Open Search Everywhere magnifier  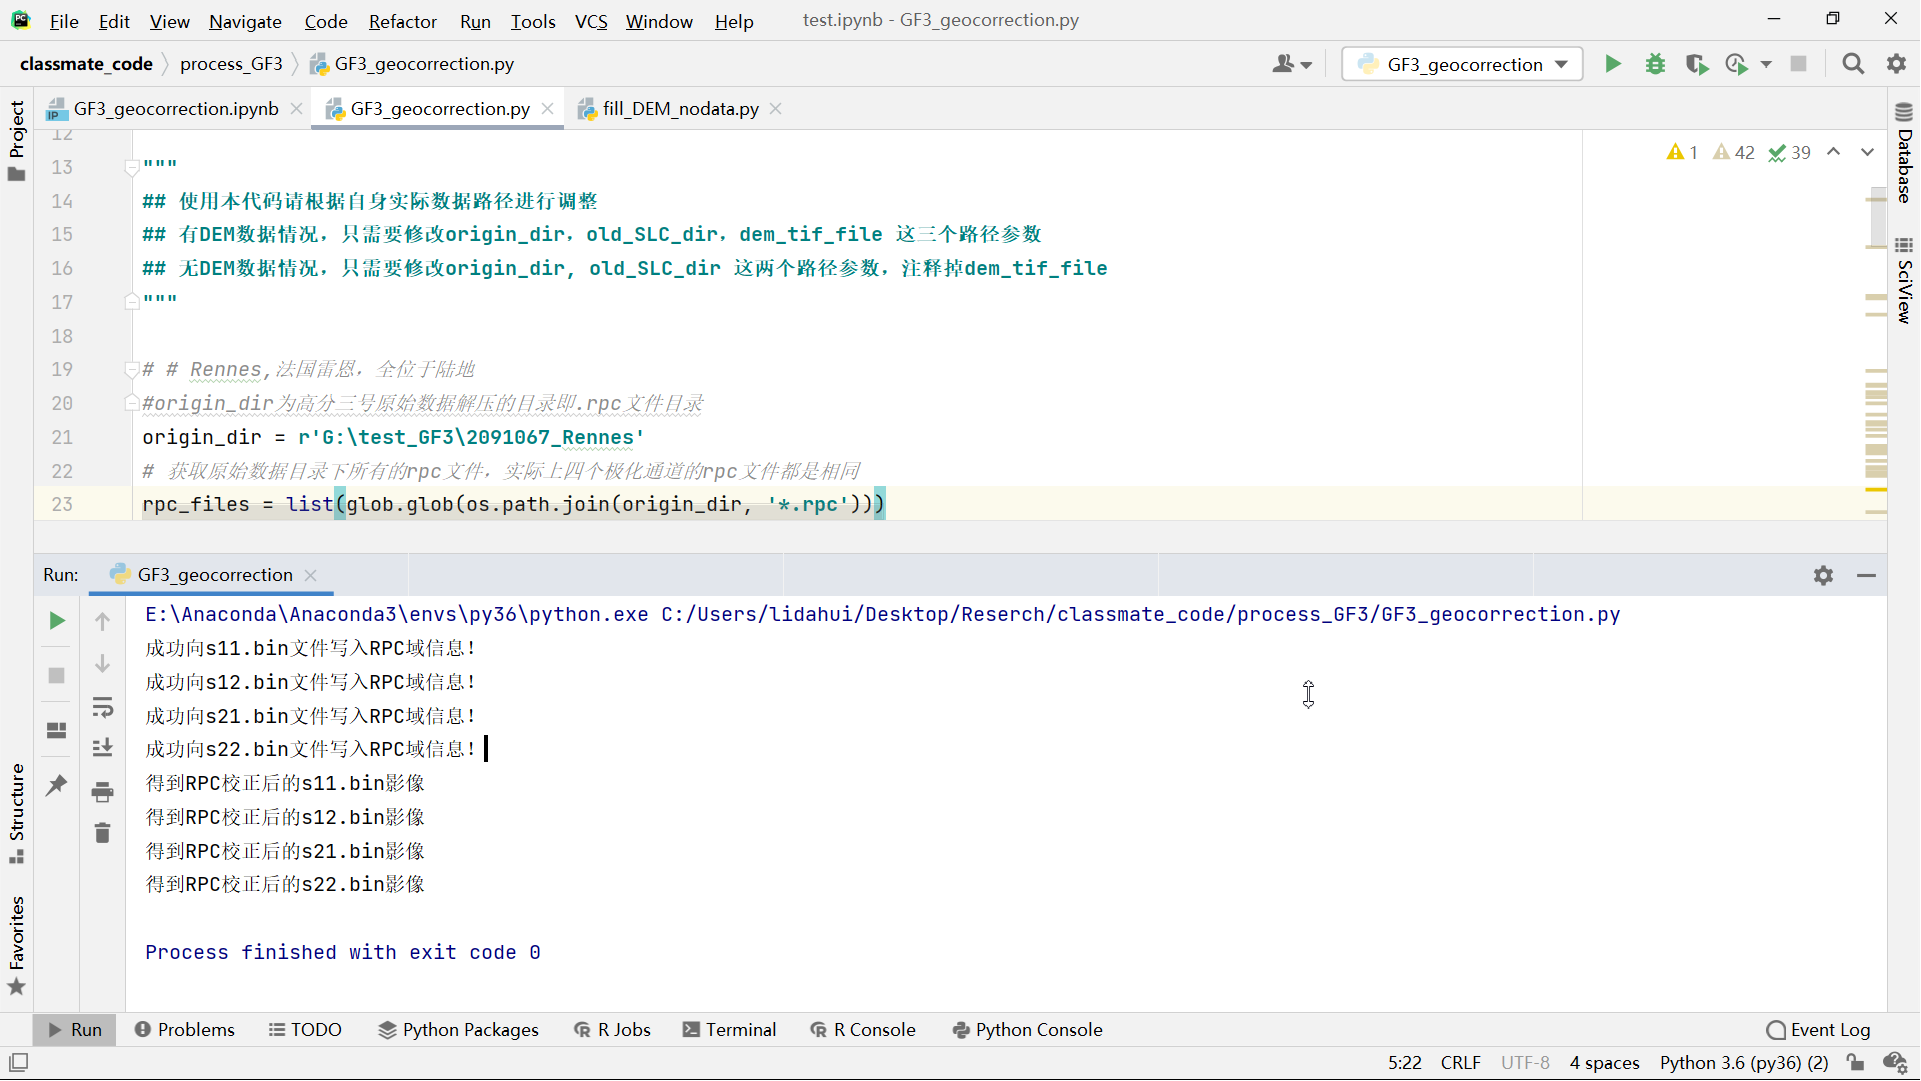(1853, 63)
